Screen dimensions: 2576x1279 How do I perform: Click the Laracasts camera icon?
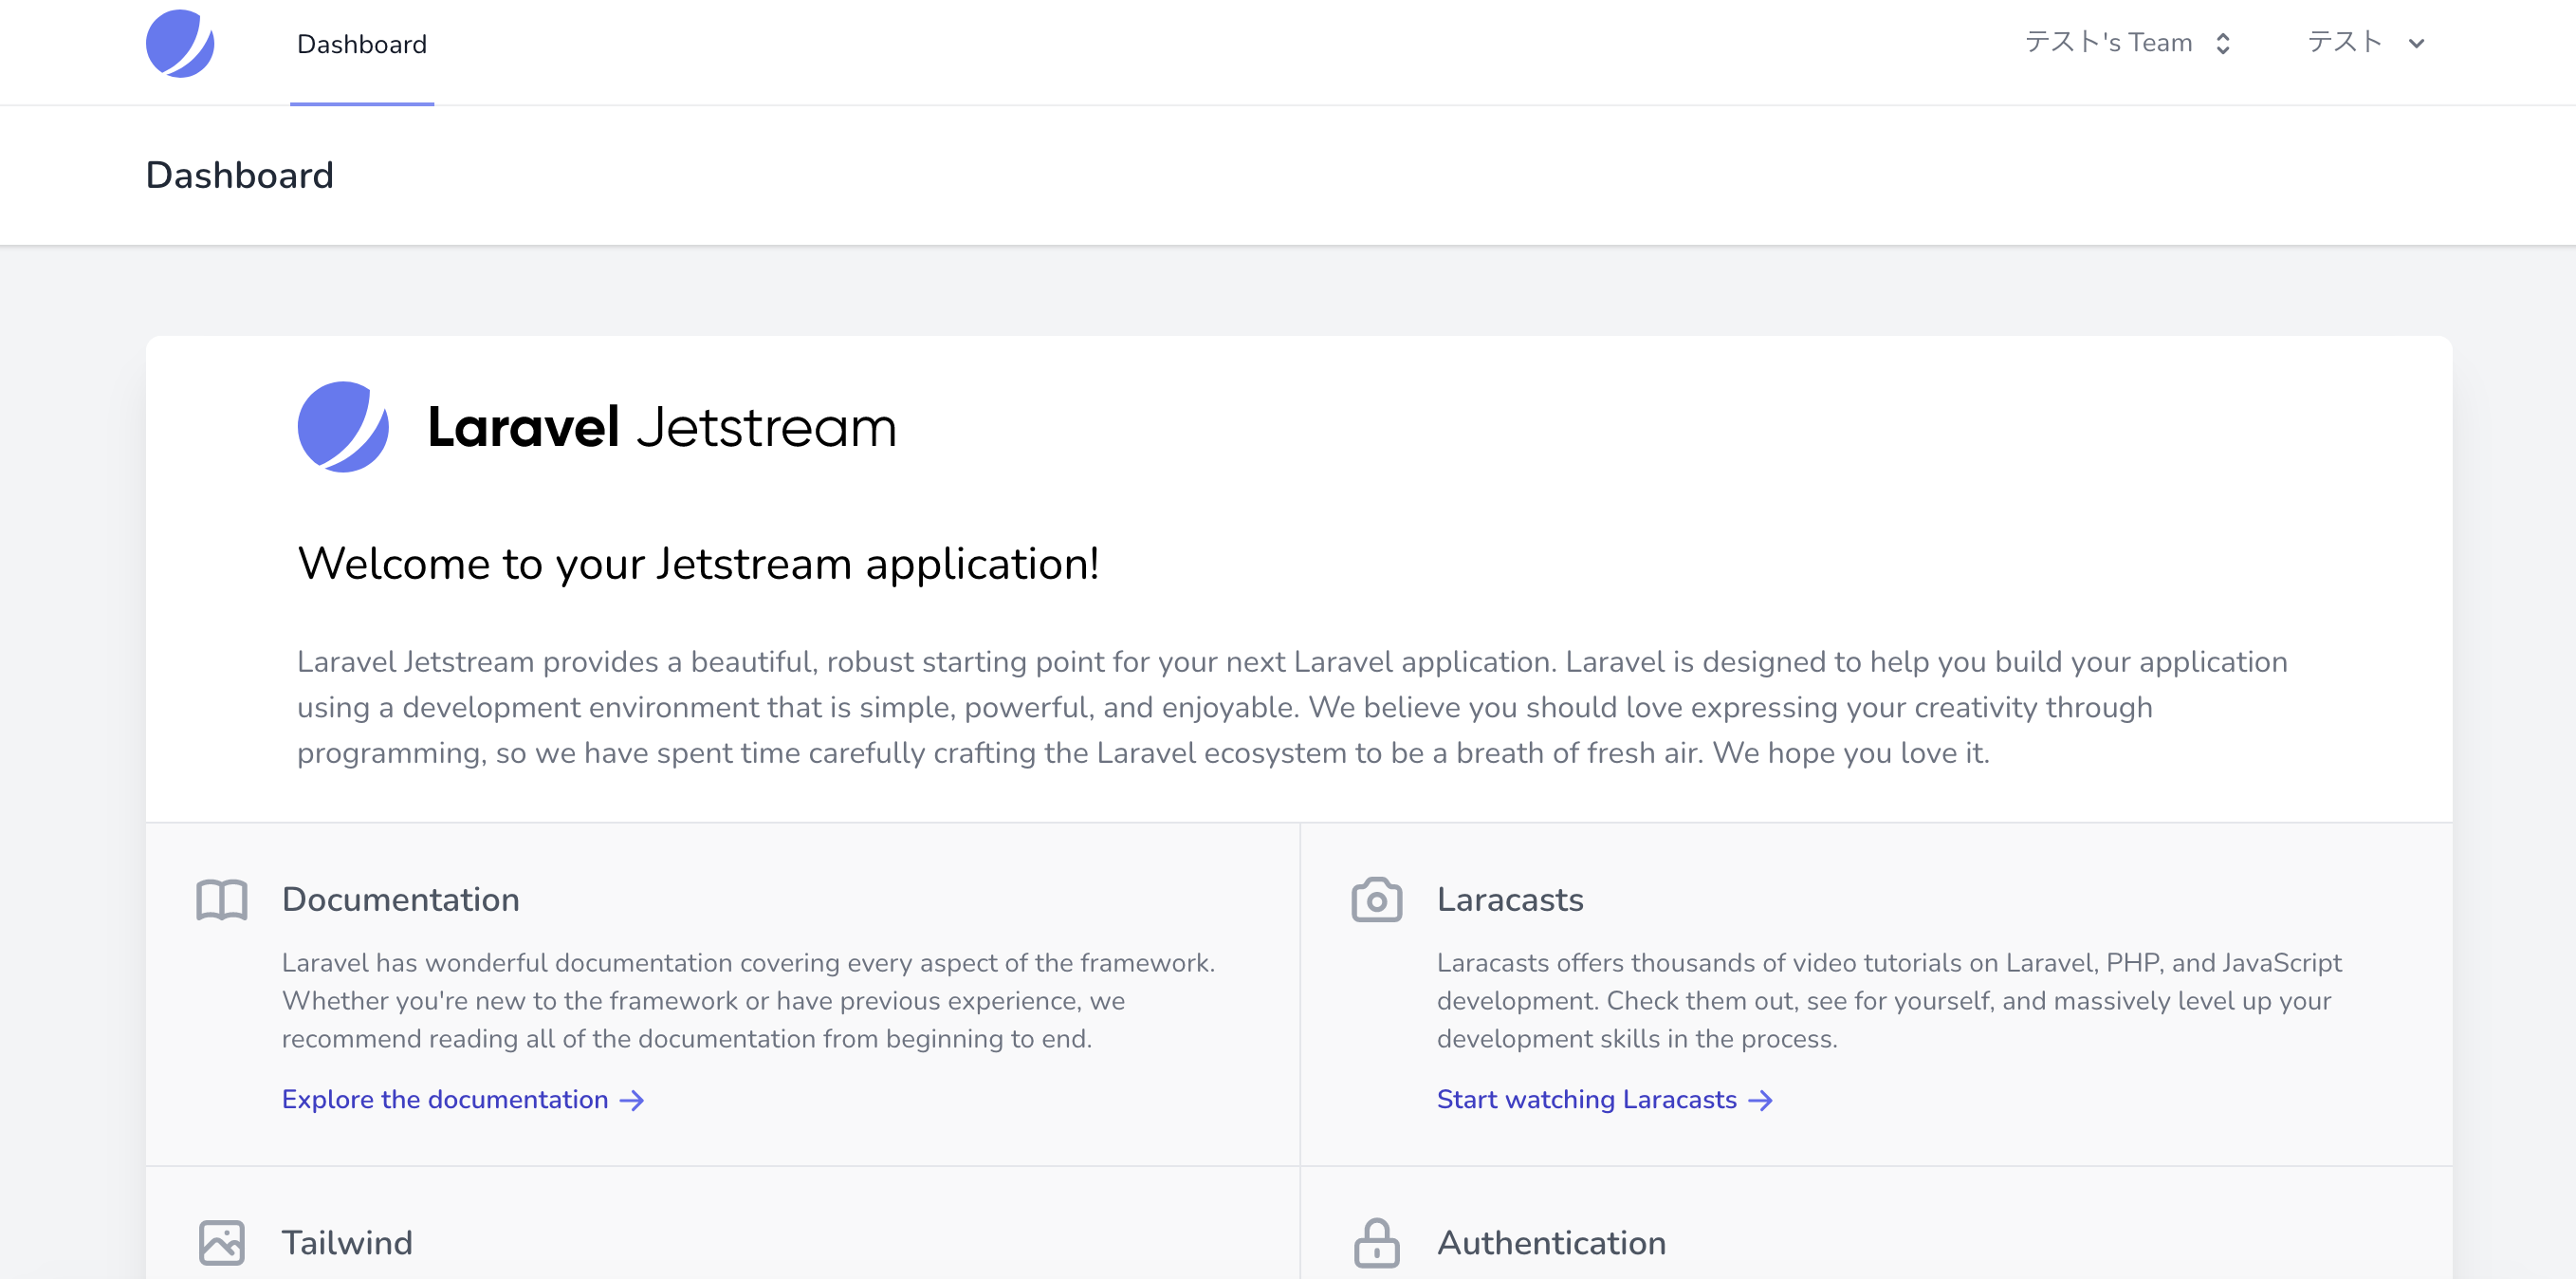click(1376, 900)
